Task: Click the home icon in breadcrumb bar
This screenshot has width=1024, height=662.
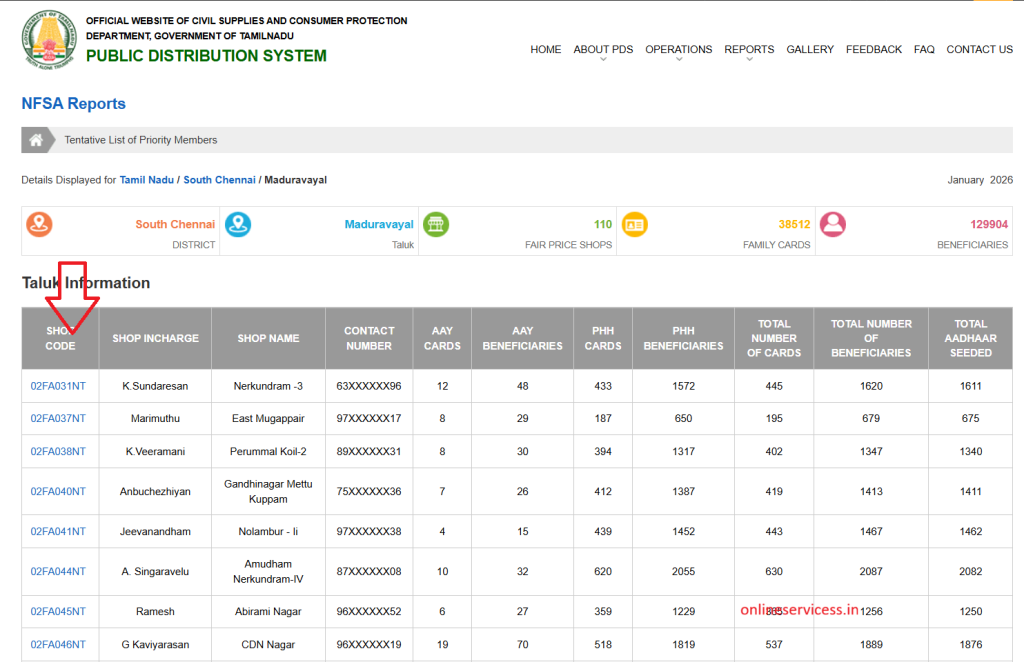Action: 36,140
